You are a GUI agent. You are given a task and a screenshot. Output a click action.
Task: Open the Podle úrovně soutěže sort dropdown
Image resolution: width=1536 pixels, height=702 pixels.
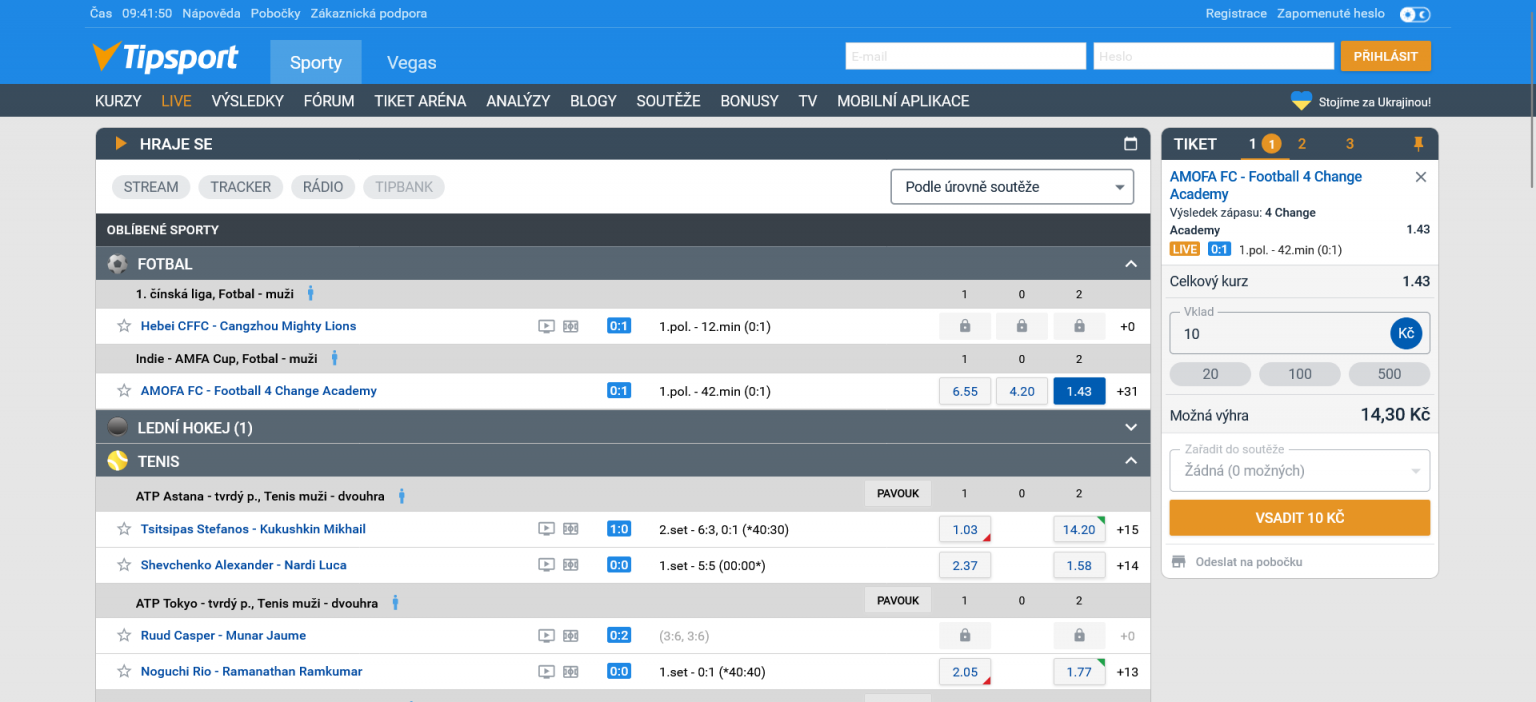click(1011, 187)
